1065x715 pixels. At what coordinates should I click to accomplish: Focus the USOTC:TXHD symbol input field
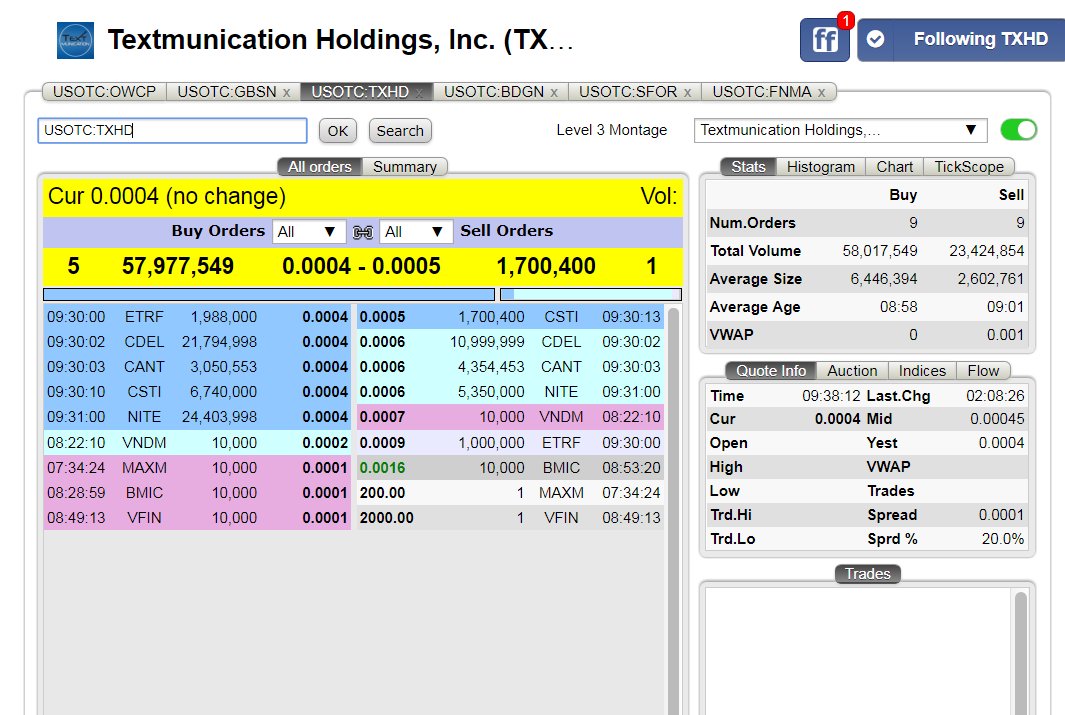click(173, 130)
